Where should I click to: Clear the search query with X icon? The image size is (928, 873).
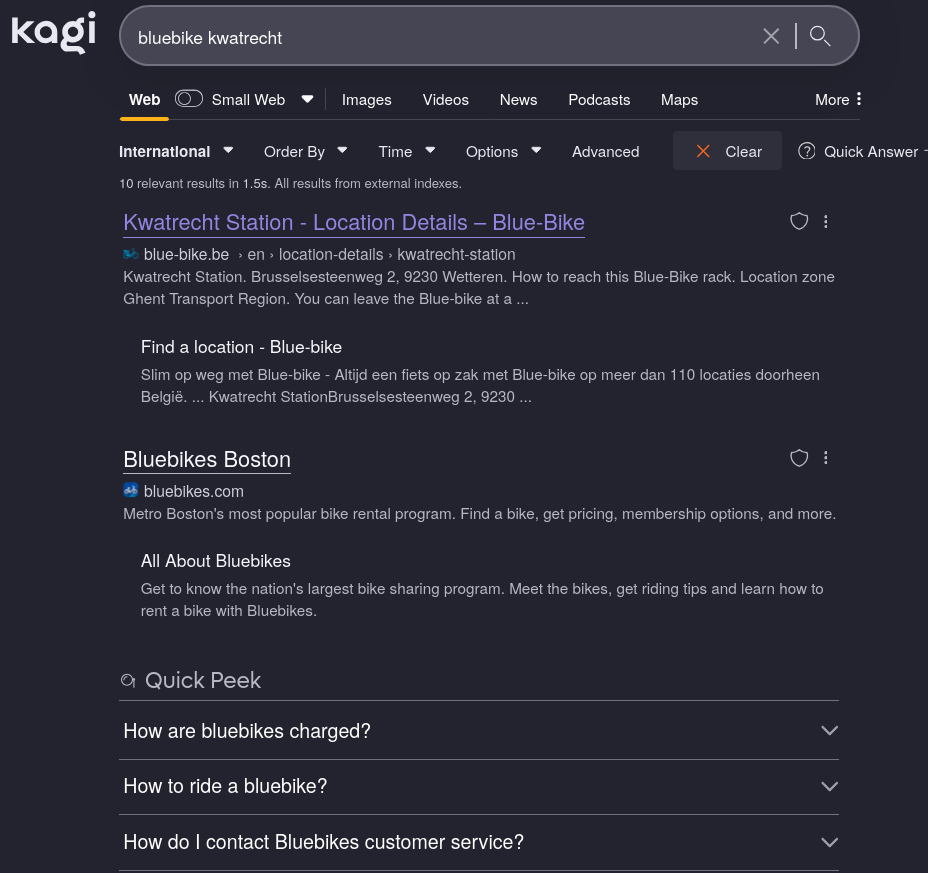[x=771, y=37]
